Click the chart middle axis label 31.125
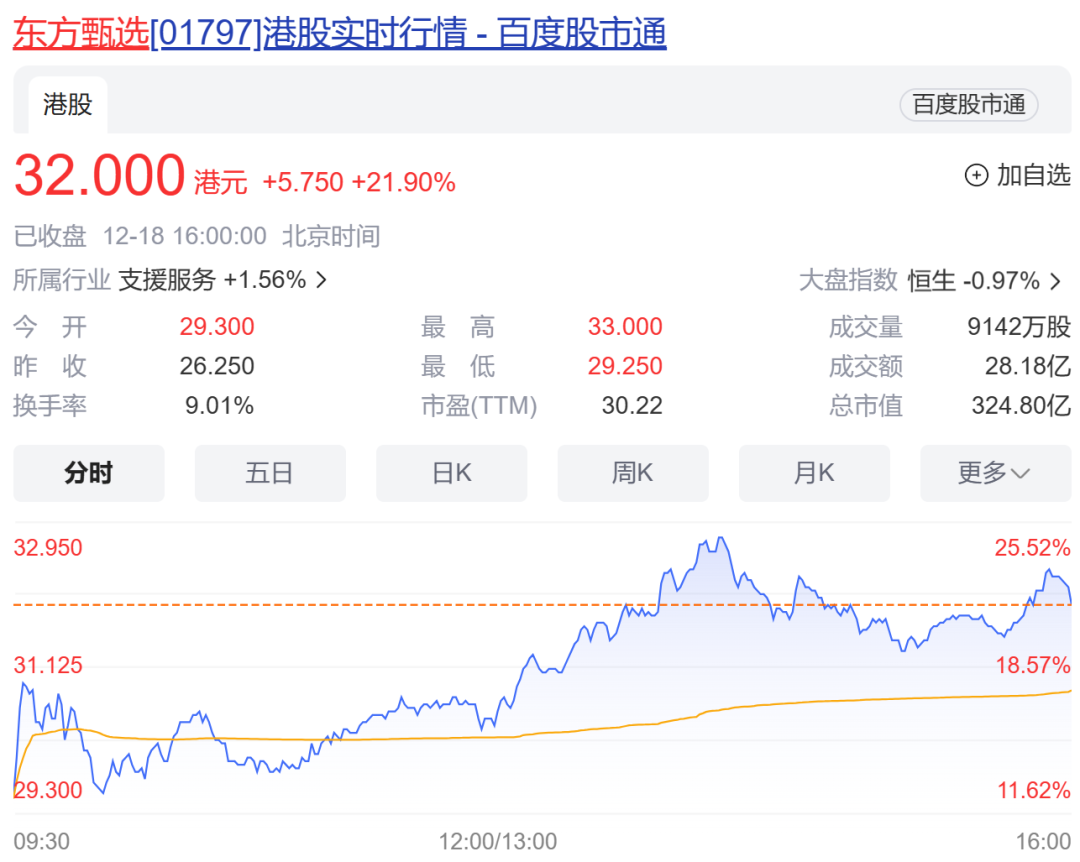1080x862 pixels. pos(48,666)
